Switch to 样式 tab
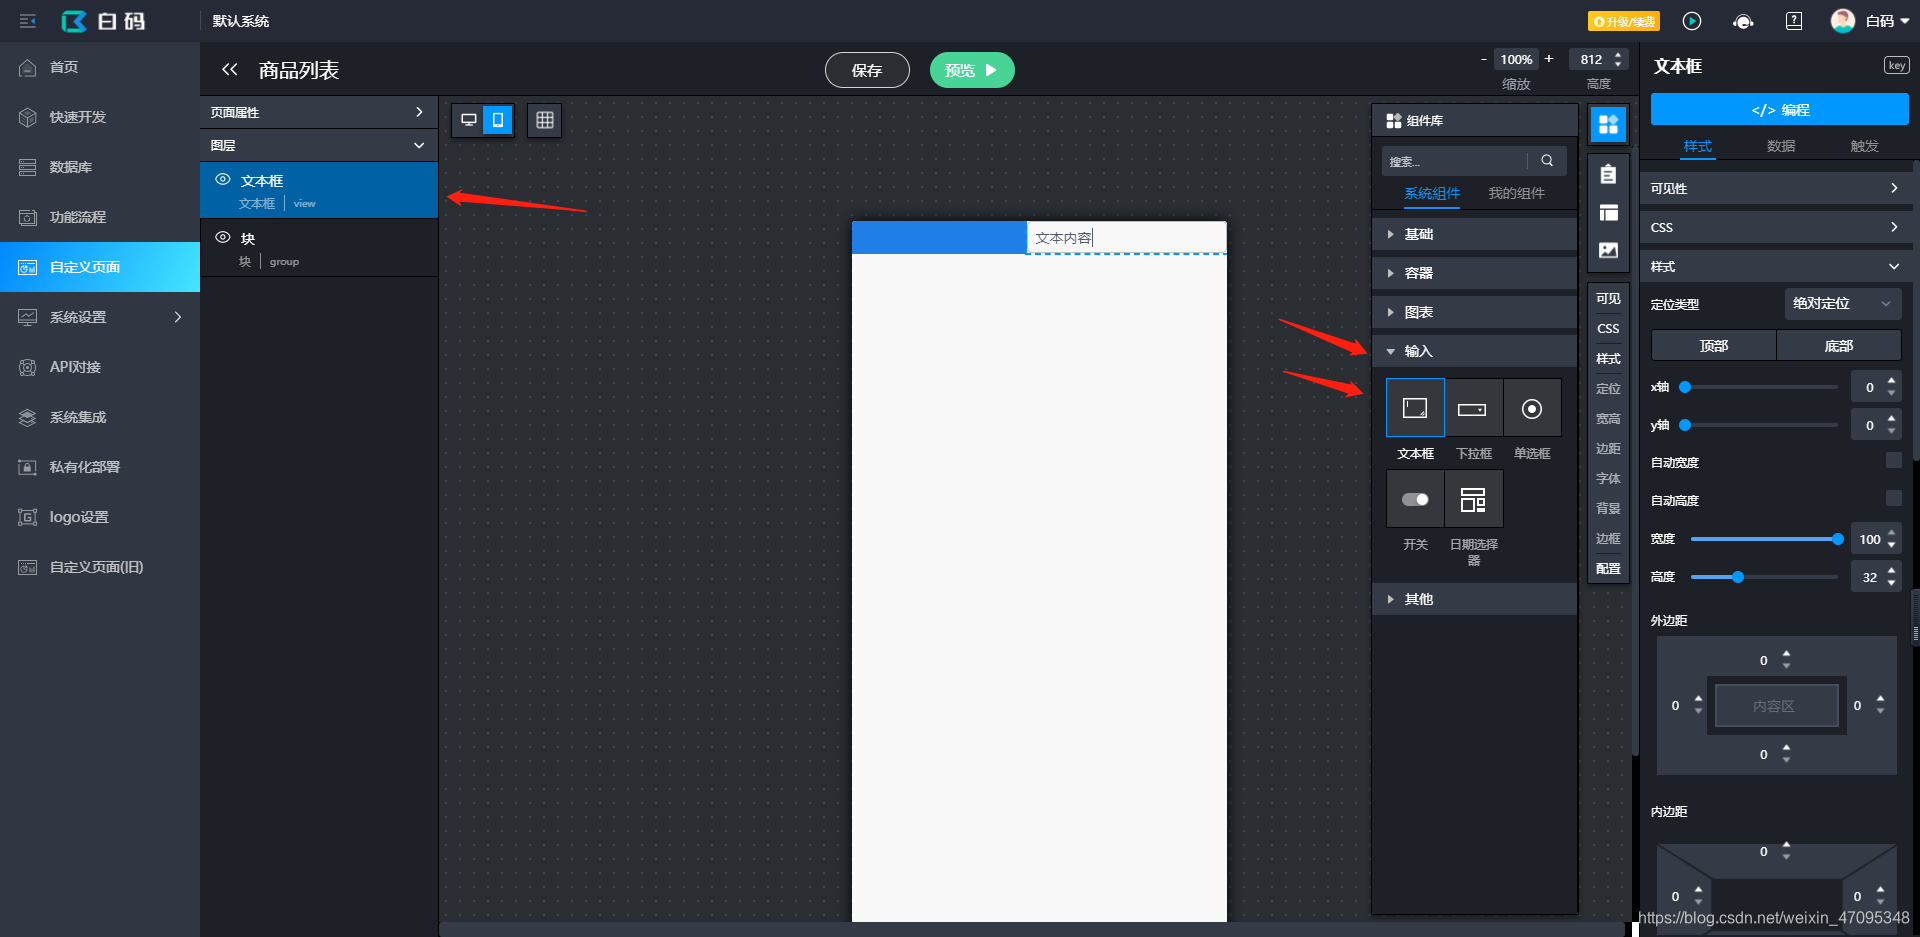The width and height of the screenshot is (1920, 937). click(1697, 146)
